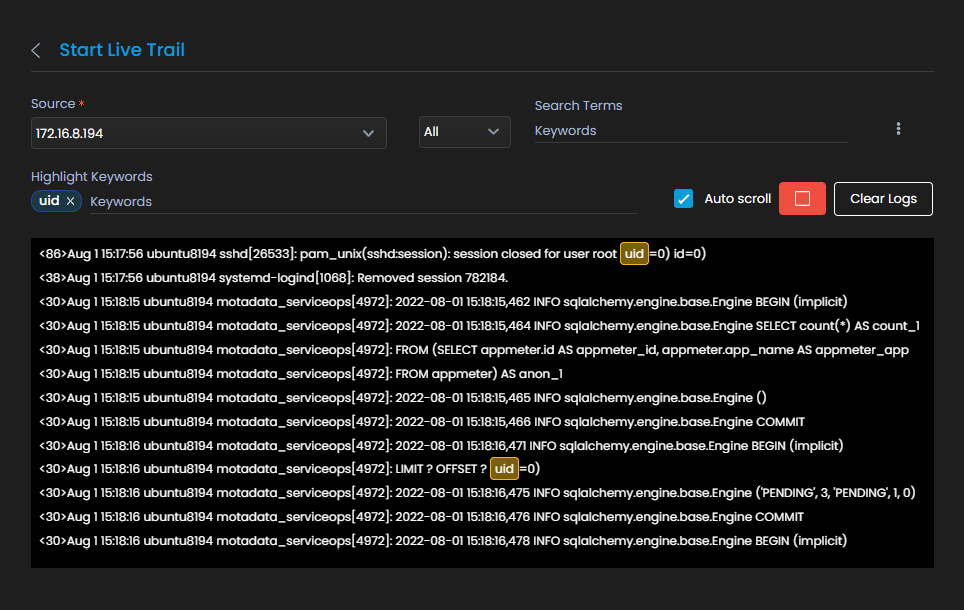Select log line with 'SELECT count(*) AS count_1'
Screen dimensions: 964x610
coord(480,326)
